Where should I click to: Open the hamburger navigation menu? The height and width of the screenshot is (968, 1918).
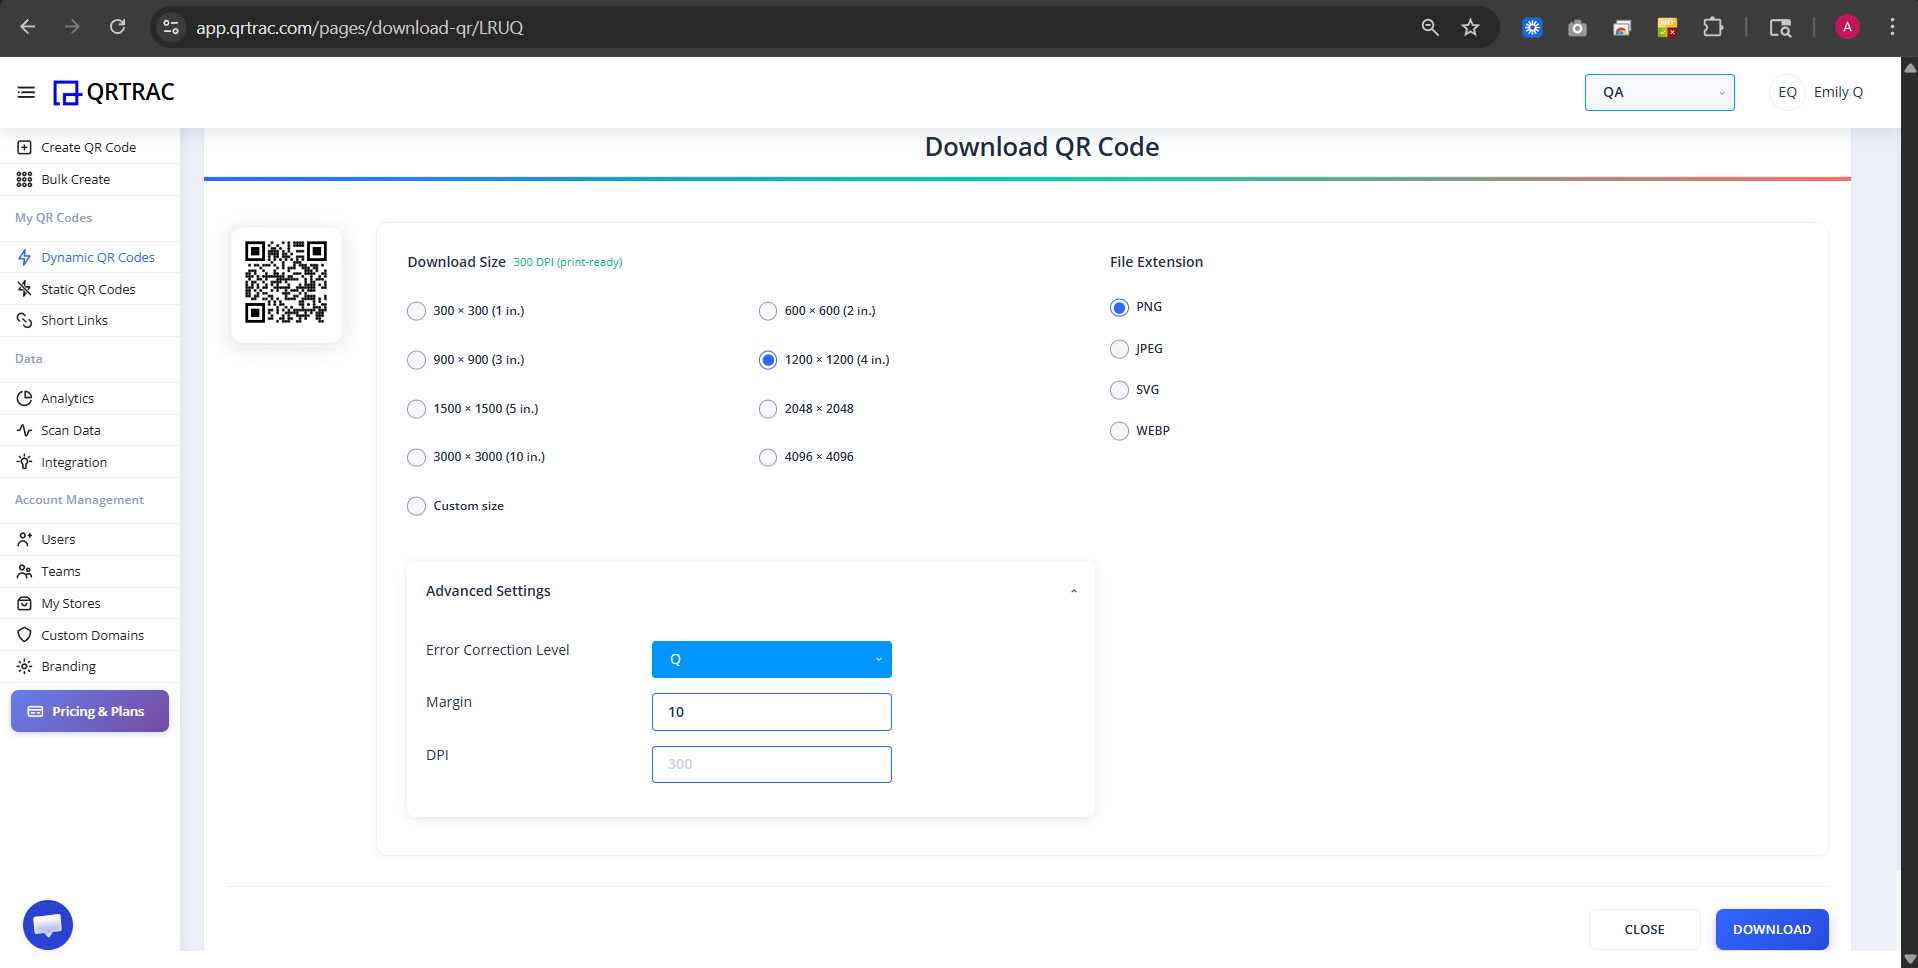coord(25,91)
